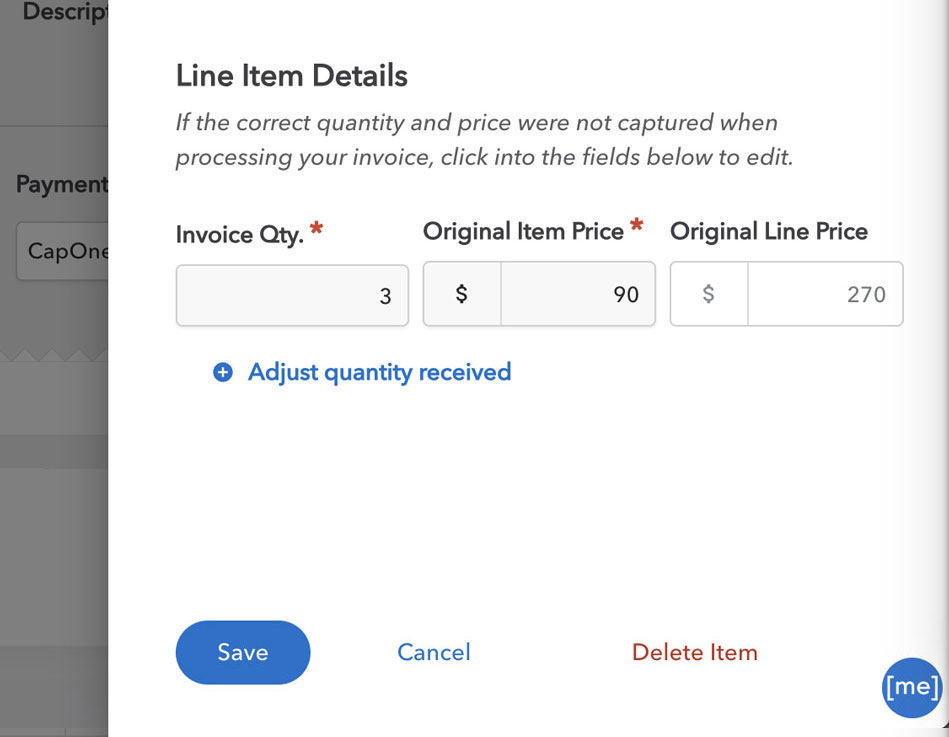Click the Original Line Price label

click(x=769, y=231)
